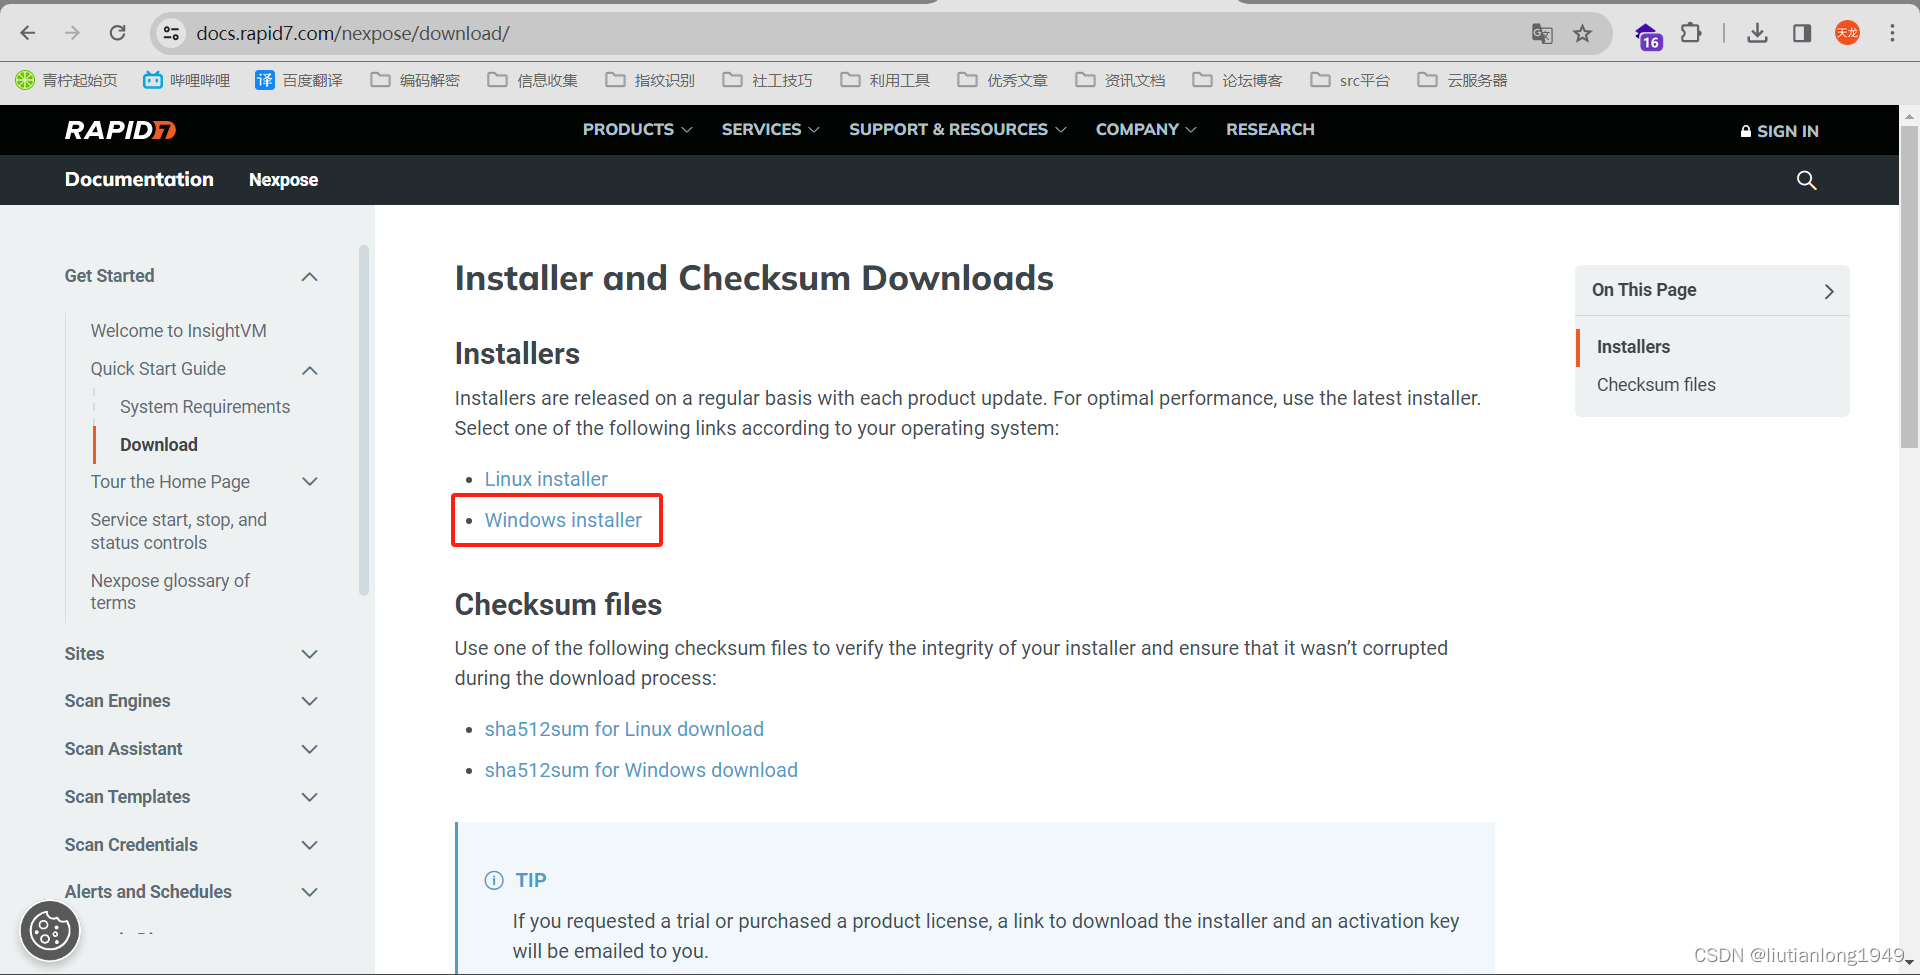
Task: Open System Requirements page
Action: pyautogui.click(x=205, y=407)
